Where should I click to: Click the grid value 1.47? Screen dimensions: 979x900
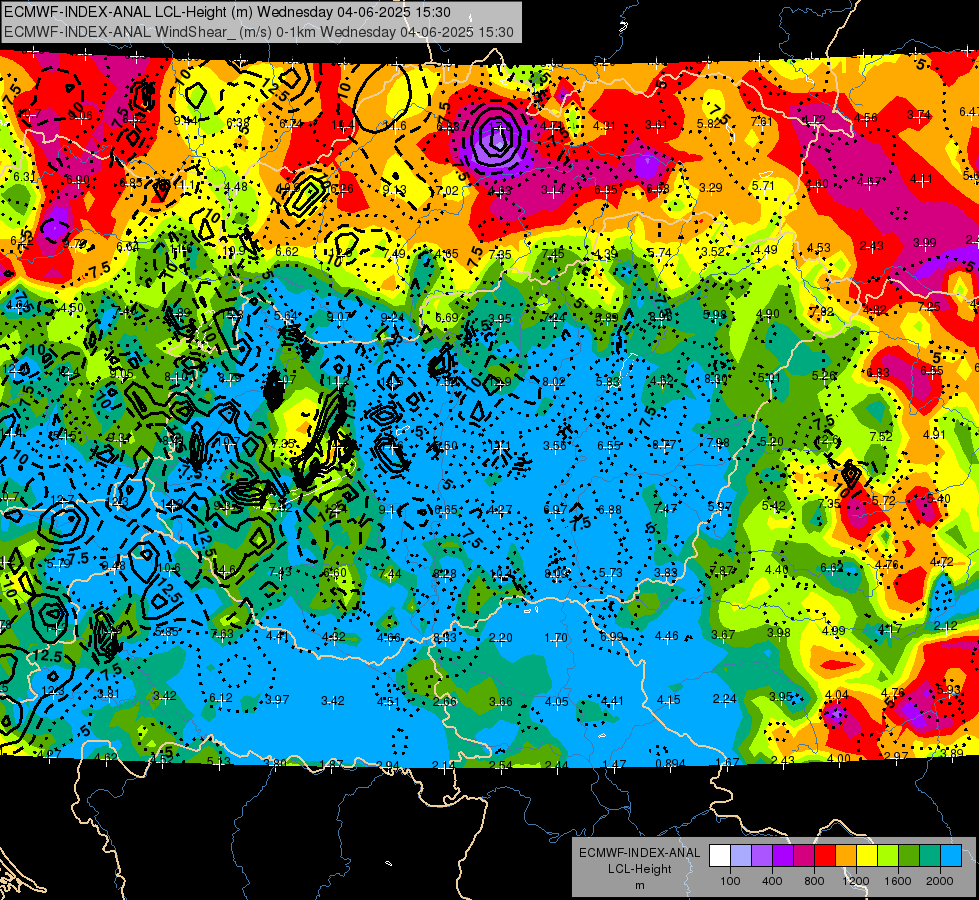point(614,764)
